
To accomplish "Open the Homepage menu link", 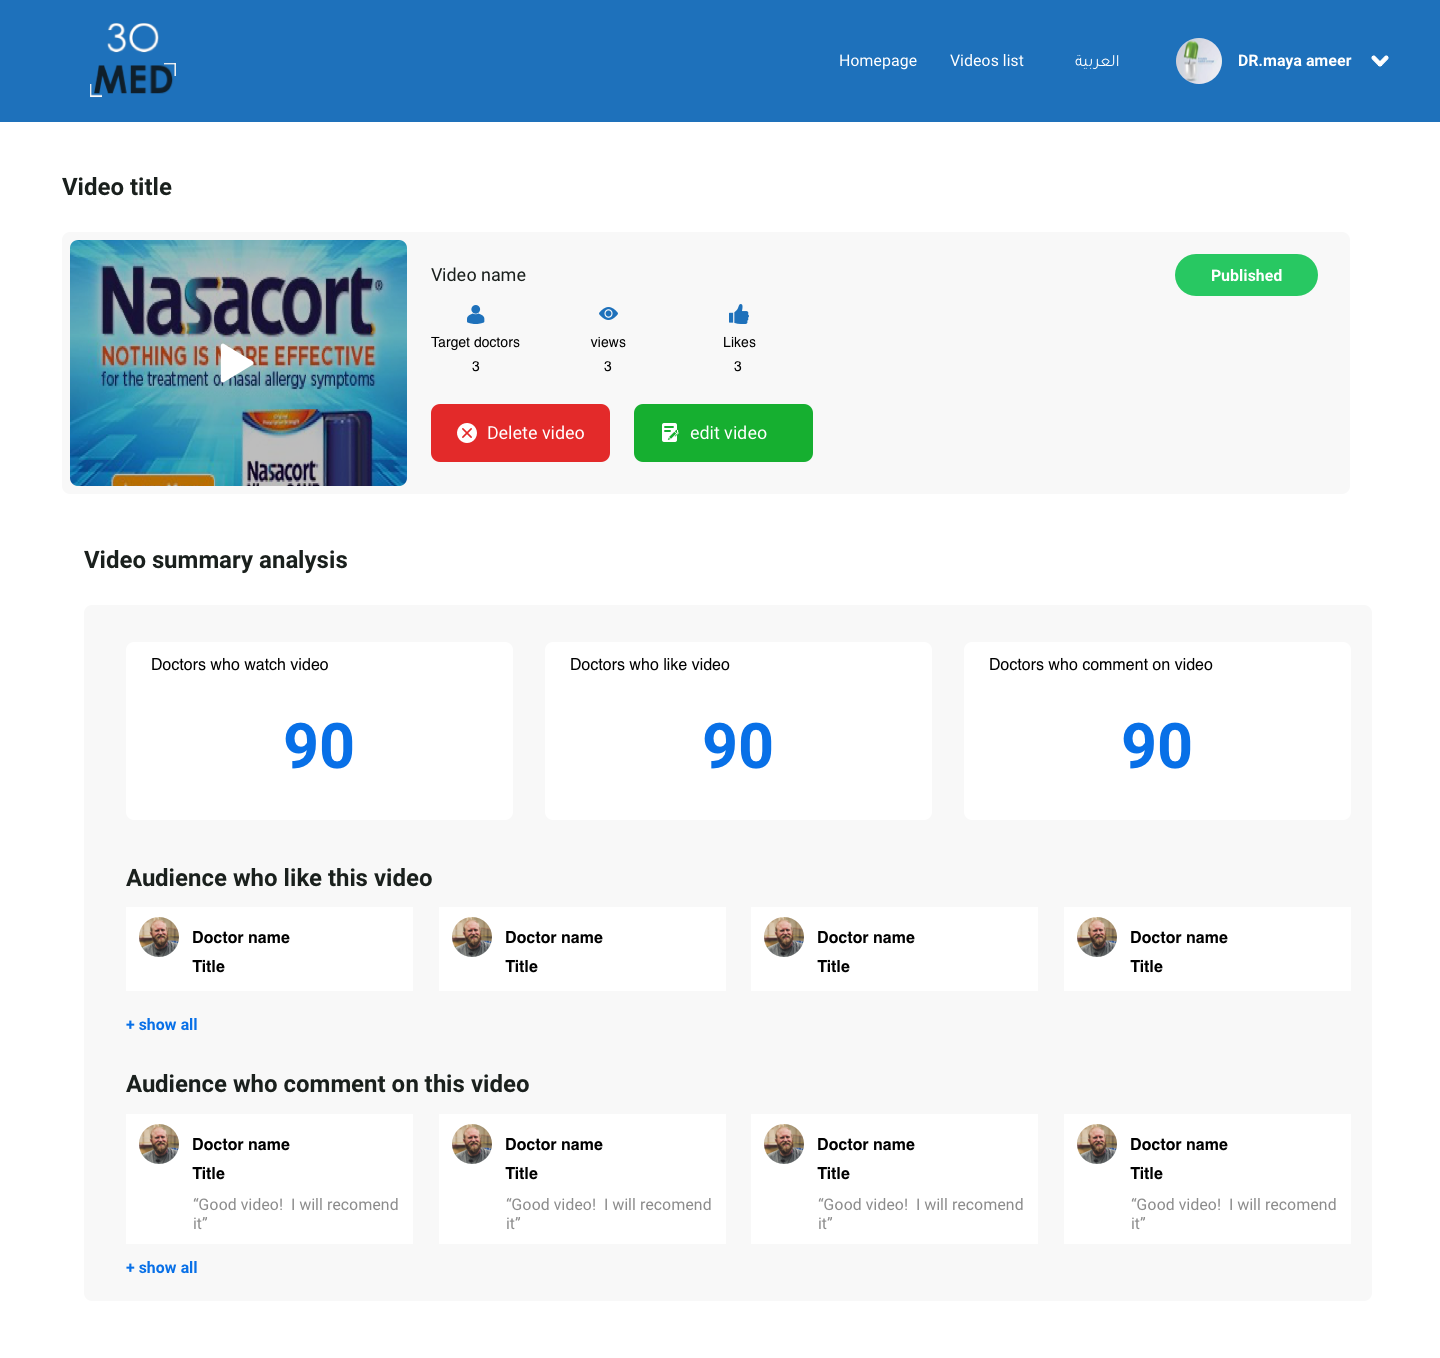I will point(878,61).
